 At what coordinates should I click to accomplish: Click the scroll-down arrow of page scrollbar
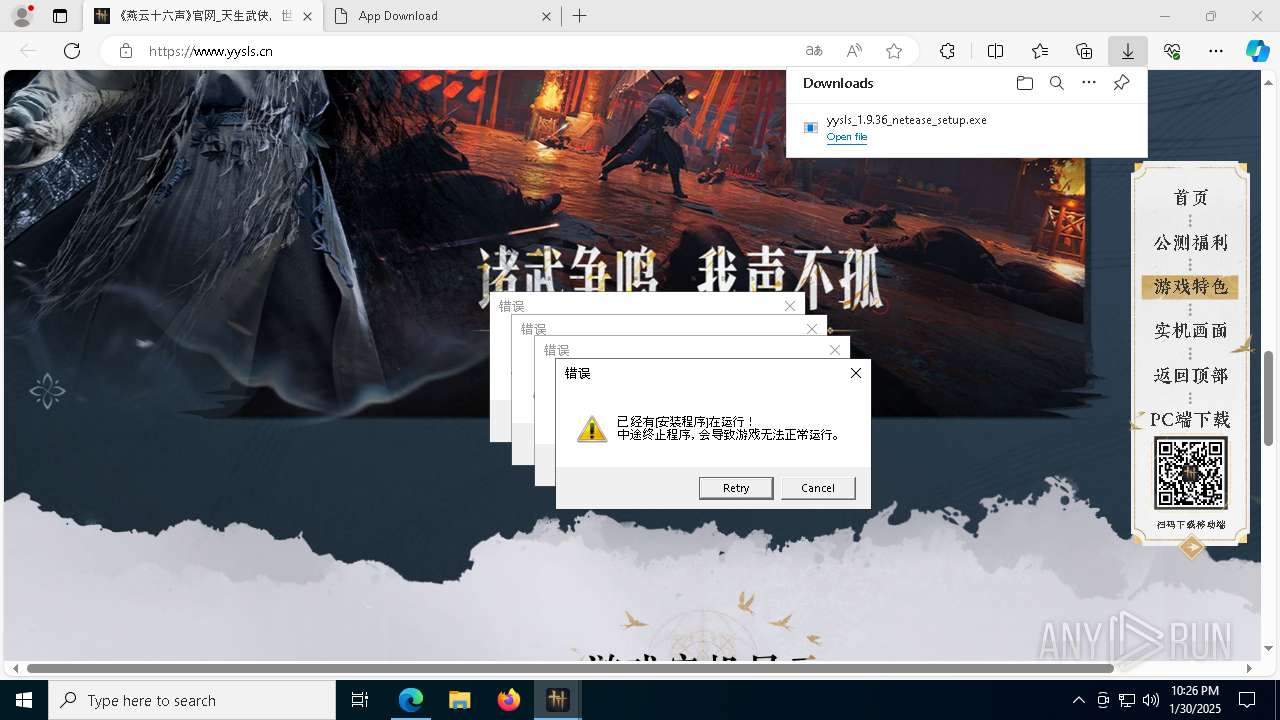tap(1268, 649)
